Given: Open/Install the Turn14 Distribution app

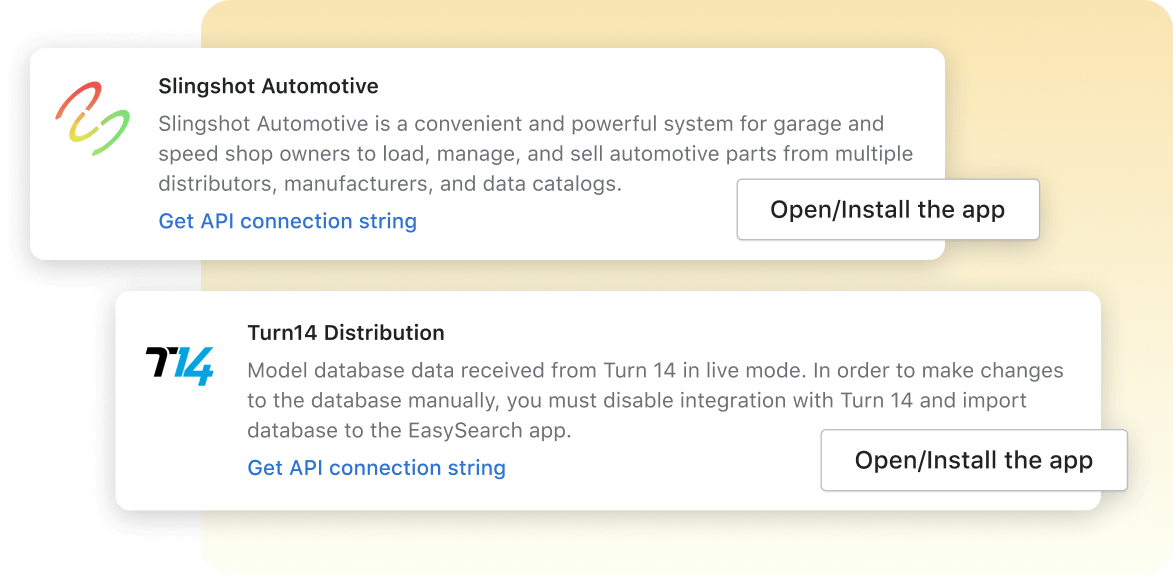Looking at the screenshot, I should 973,460.
